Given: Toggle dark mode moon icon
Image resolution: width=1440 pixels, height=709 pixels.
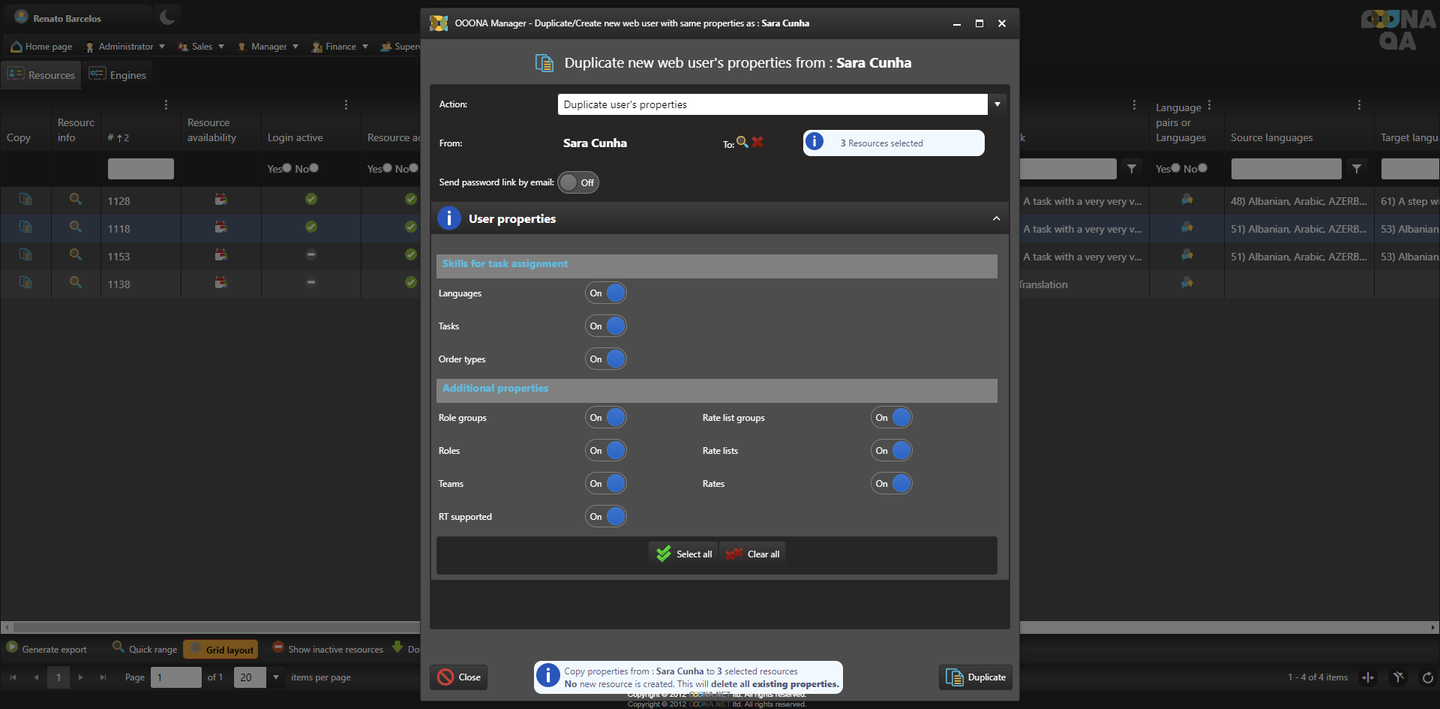Looking at the screenshot, I should (168, 17).
